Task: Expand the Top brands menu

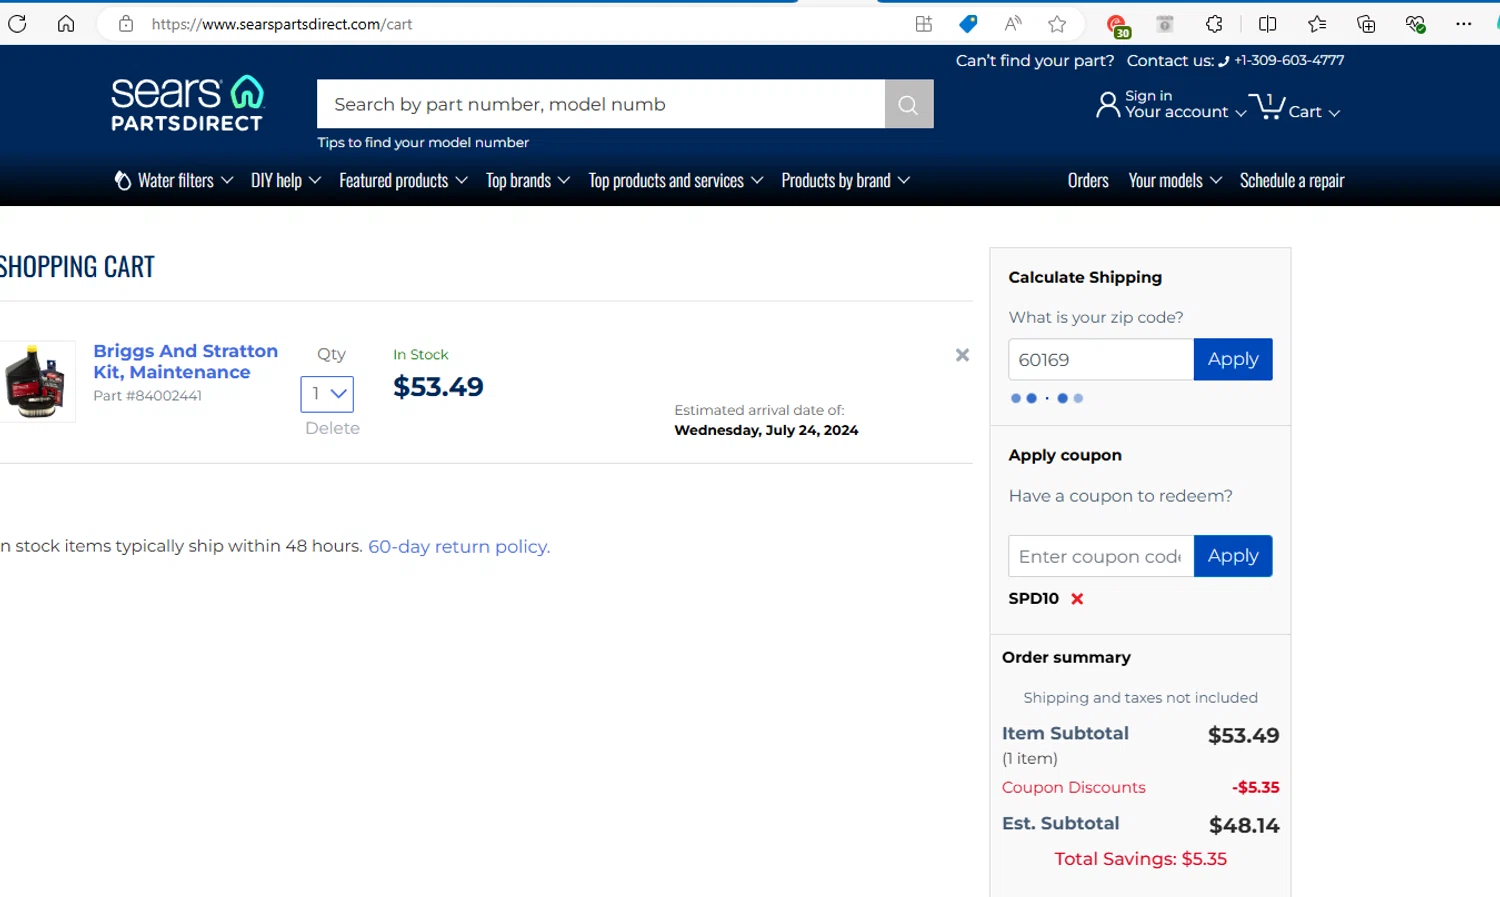Action: [528, 181]
